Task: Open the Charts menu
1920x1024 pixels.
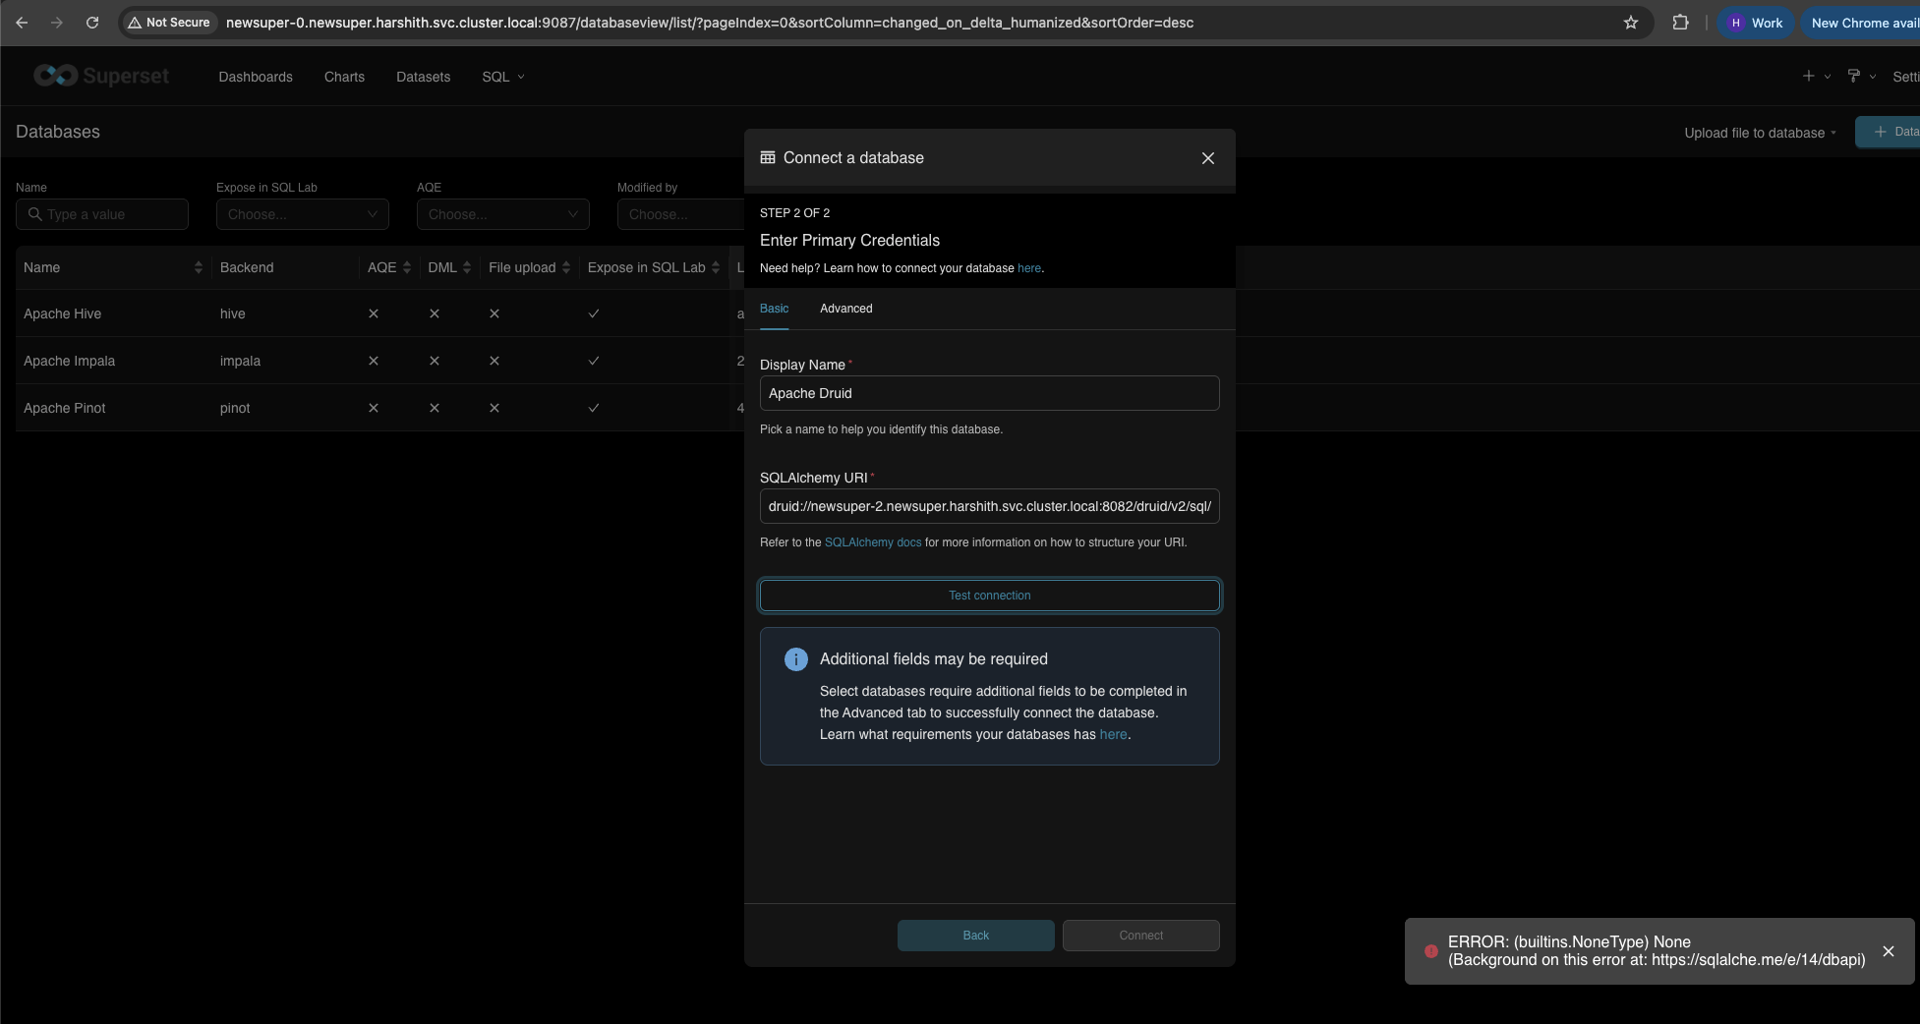Action: [x=344, y=77]
